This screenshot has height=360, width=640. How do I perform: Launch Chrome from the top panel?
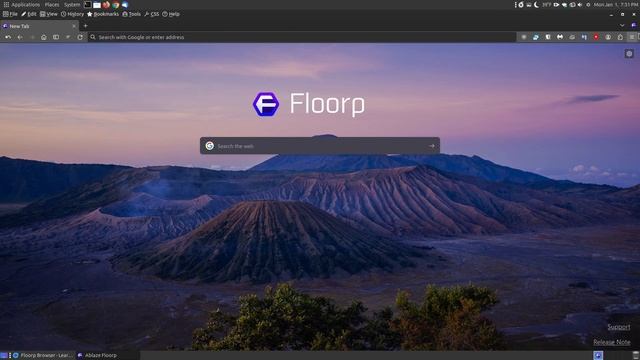[x=116, y=4]
